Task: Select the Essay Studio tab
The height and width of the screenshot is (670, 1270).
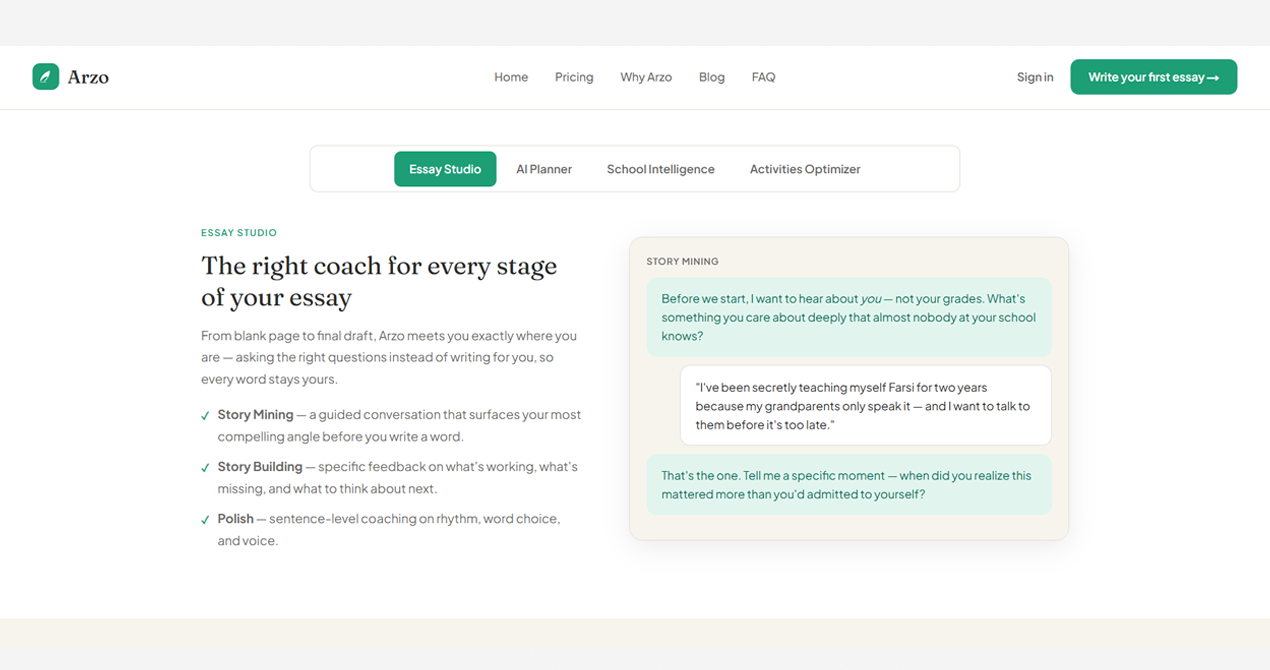Action: [445, 169]
